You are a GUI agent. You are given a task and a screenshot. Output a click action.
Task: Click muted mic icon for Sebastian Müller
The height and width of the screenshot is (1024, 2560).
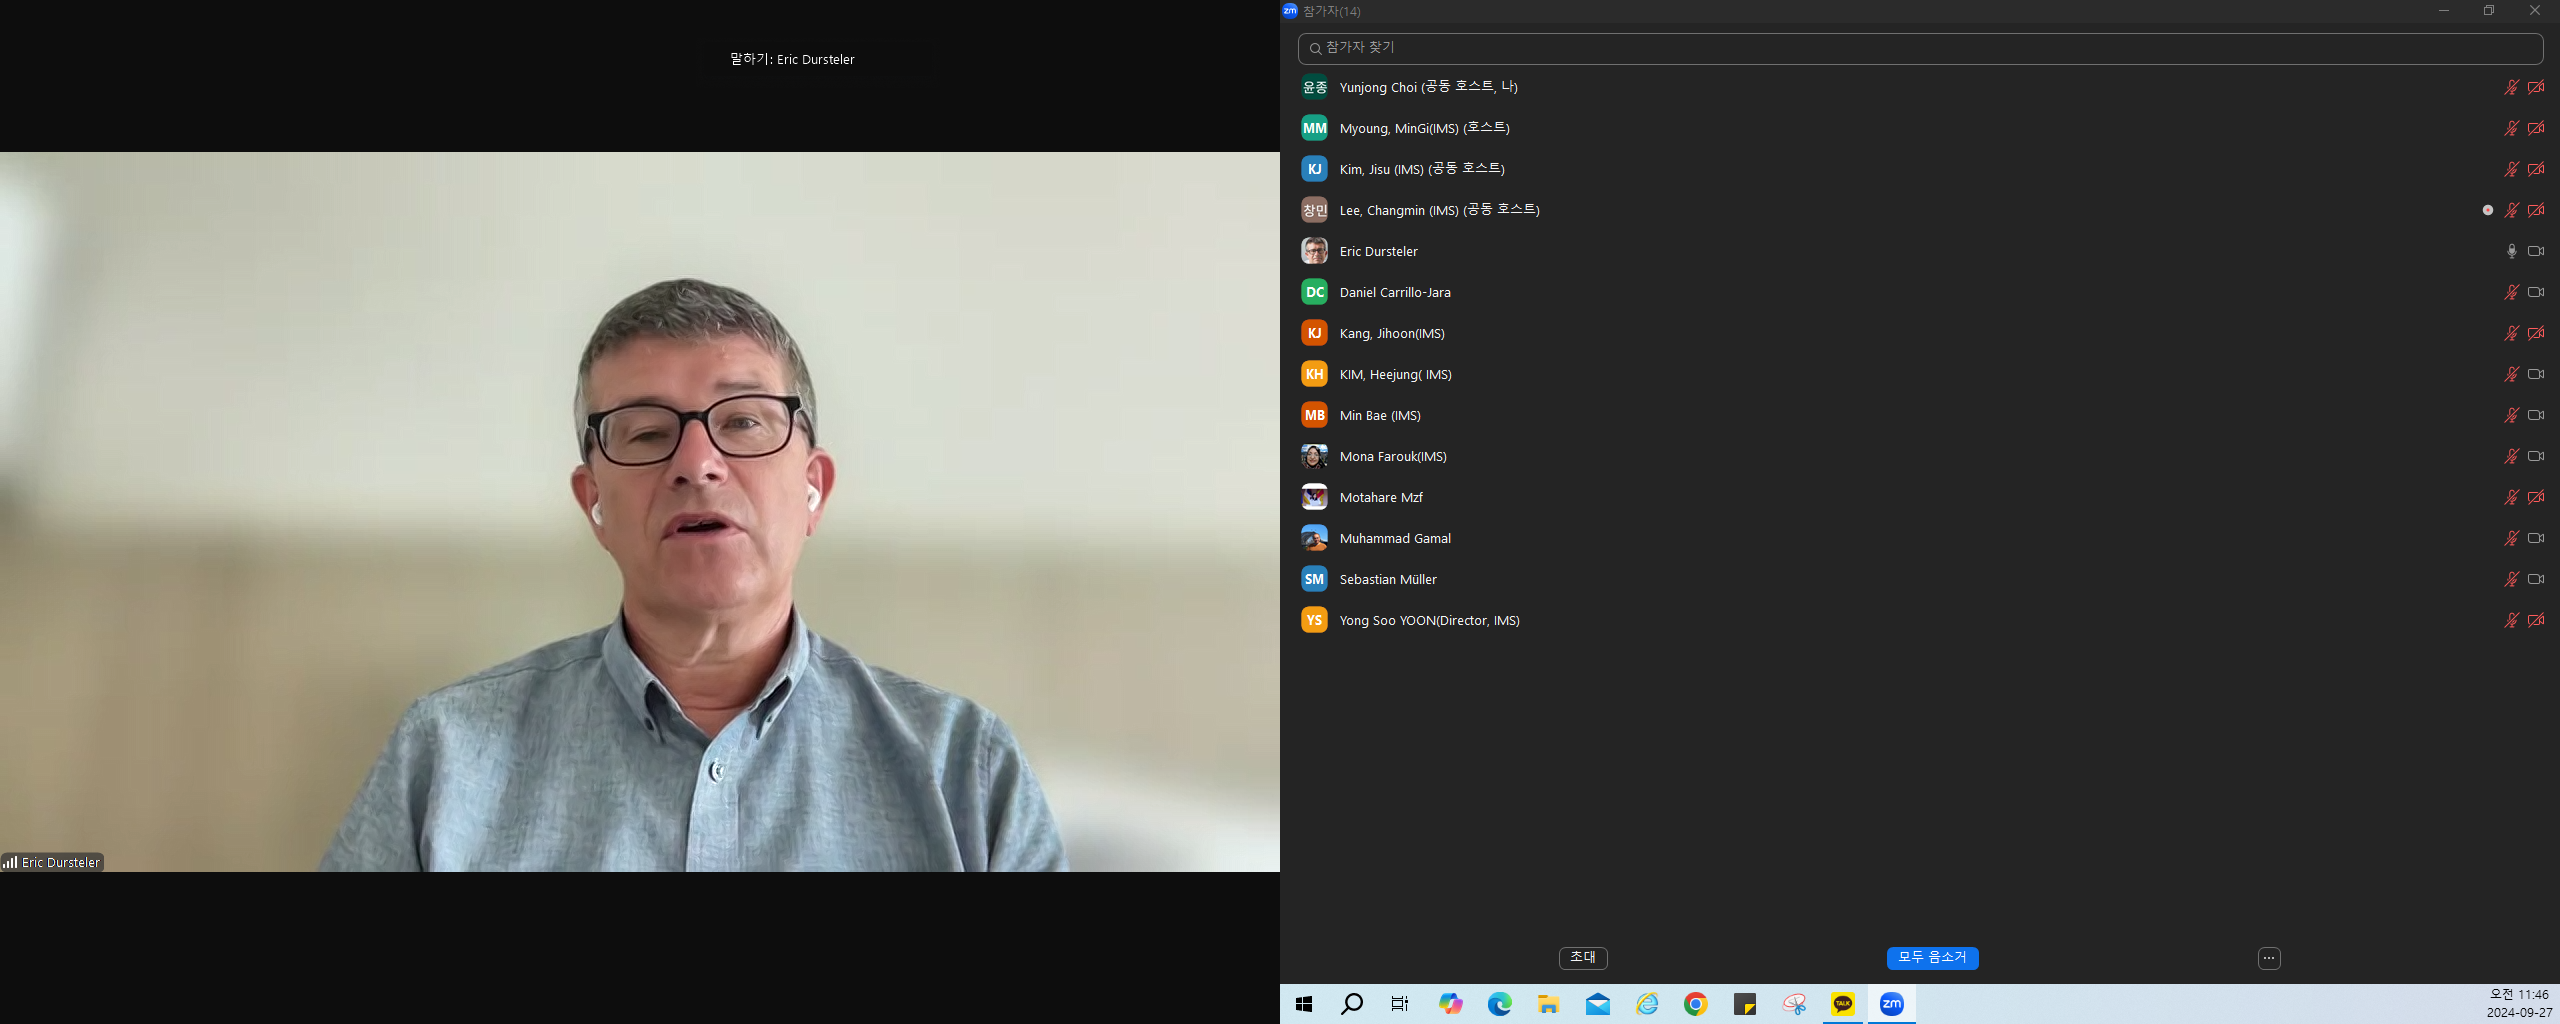coord(2511,579)
